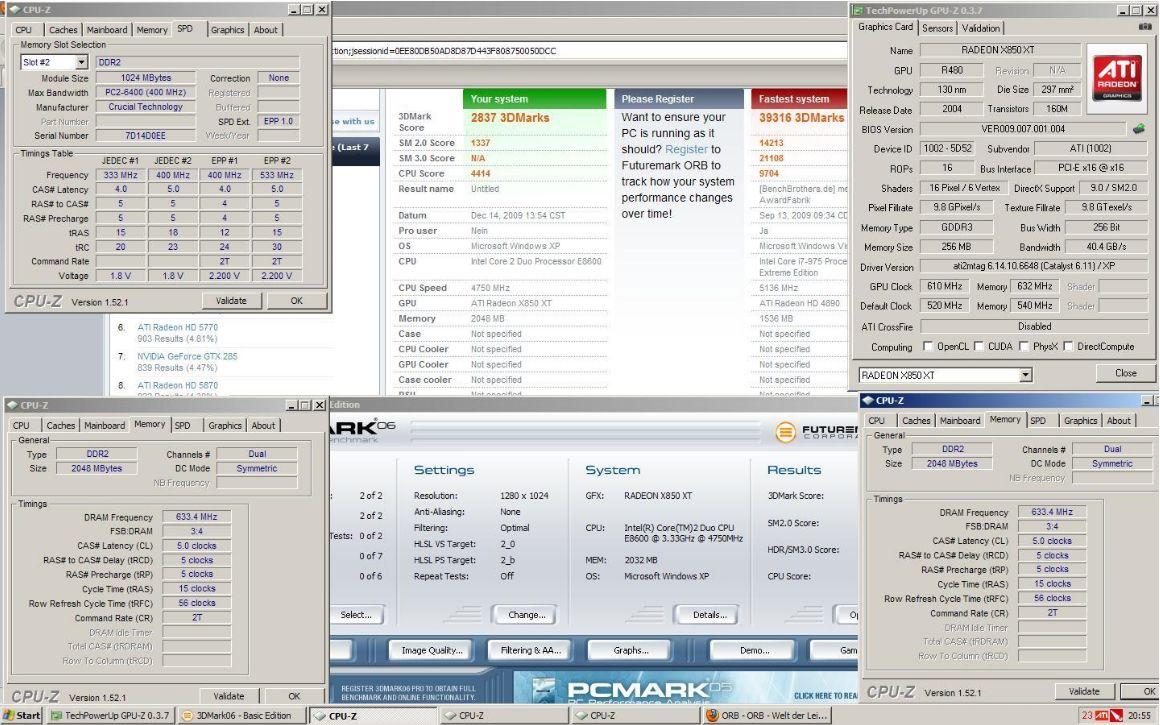The image size is (1160, 725).
Task: Toggle the PhysX checkbox in GPU-Z
Action: click(1024, 346)
